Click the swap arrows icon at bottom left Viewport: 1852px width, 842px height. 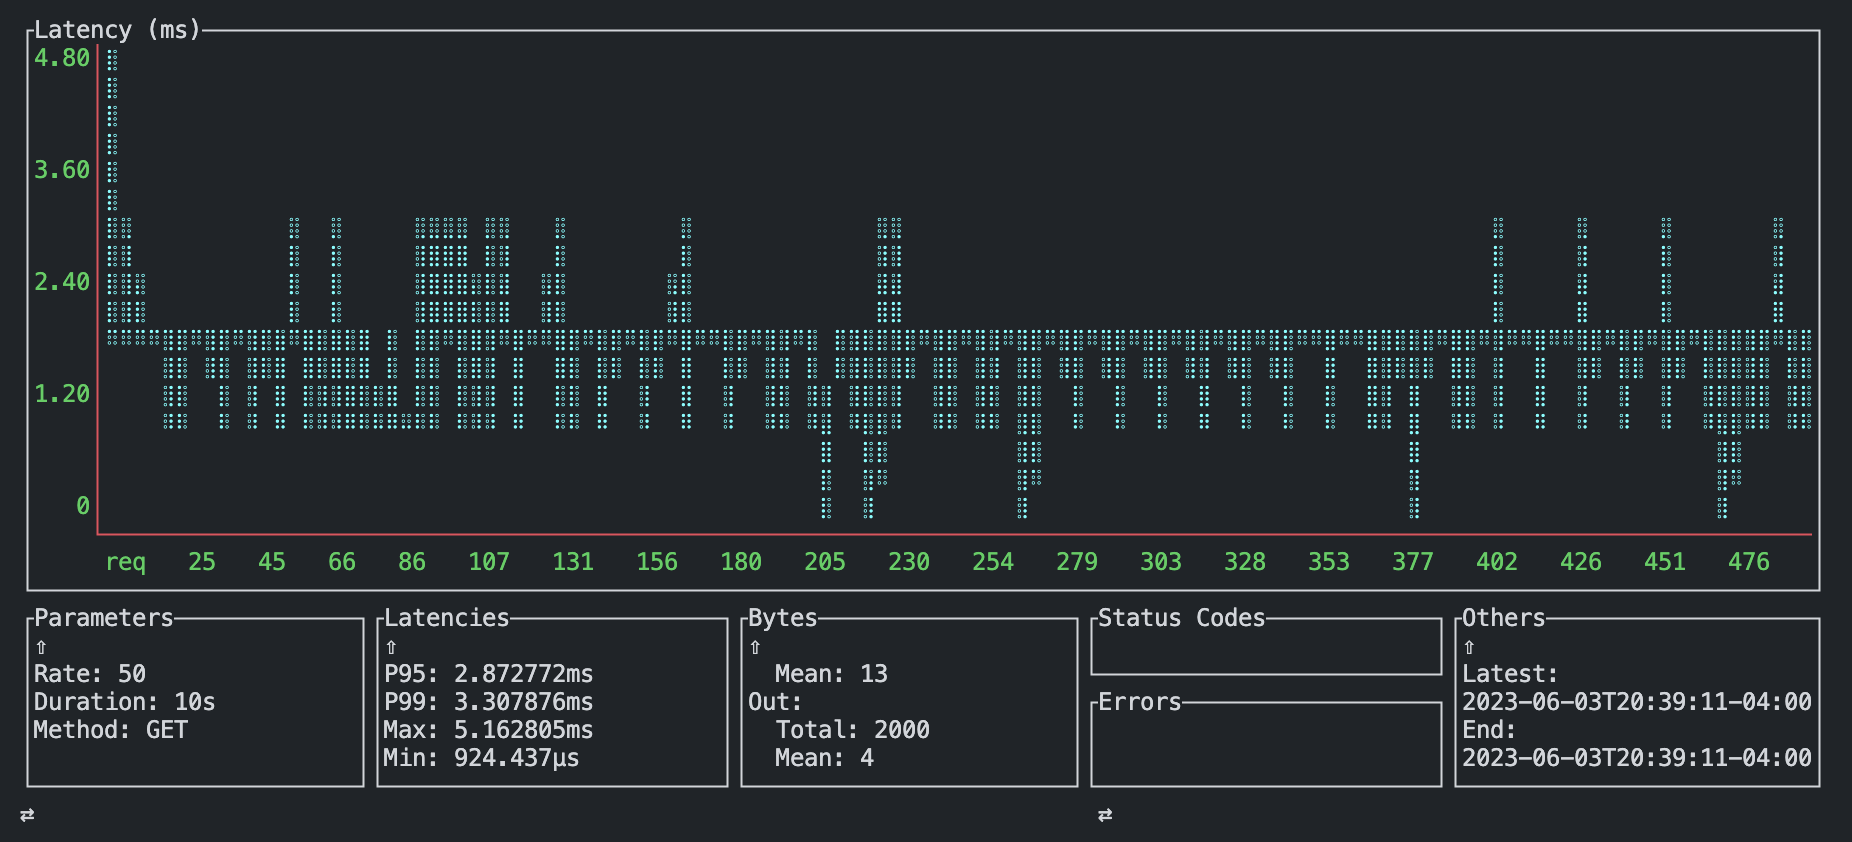pyautogui.click(x=27, y=815)
